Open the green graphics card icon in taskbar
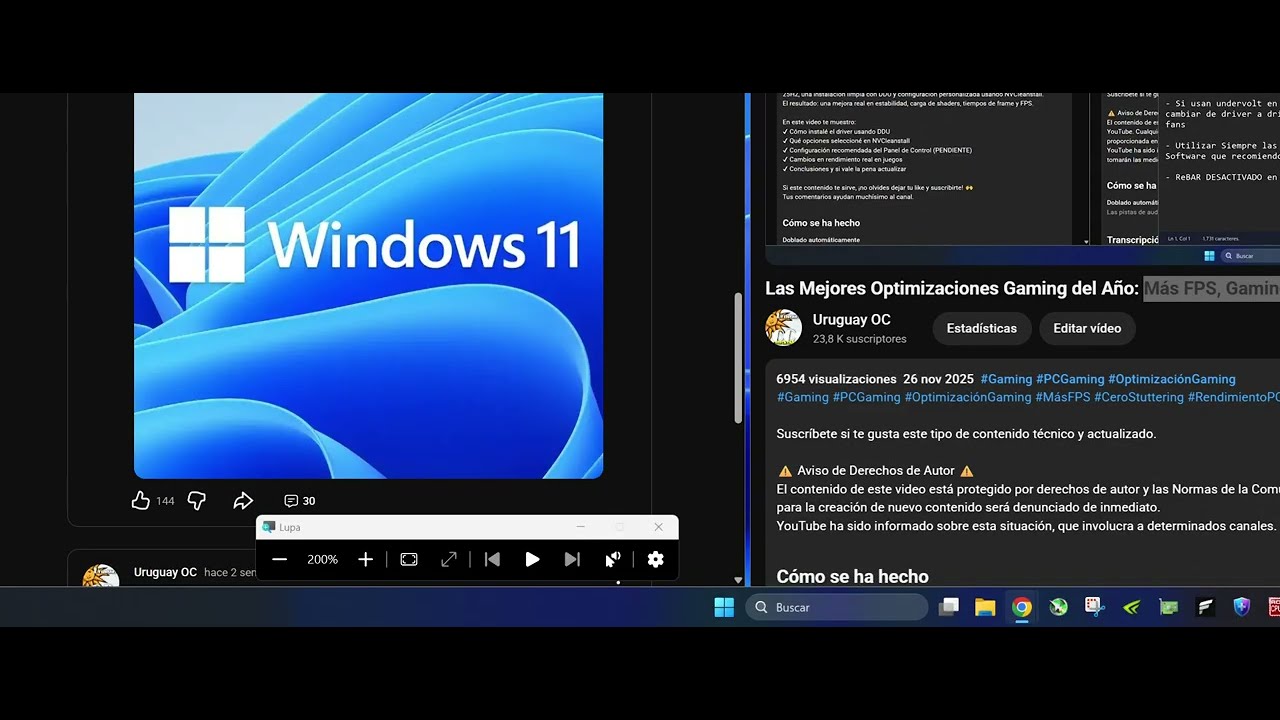 click(x=1168, y=607)
